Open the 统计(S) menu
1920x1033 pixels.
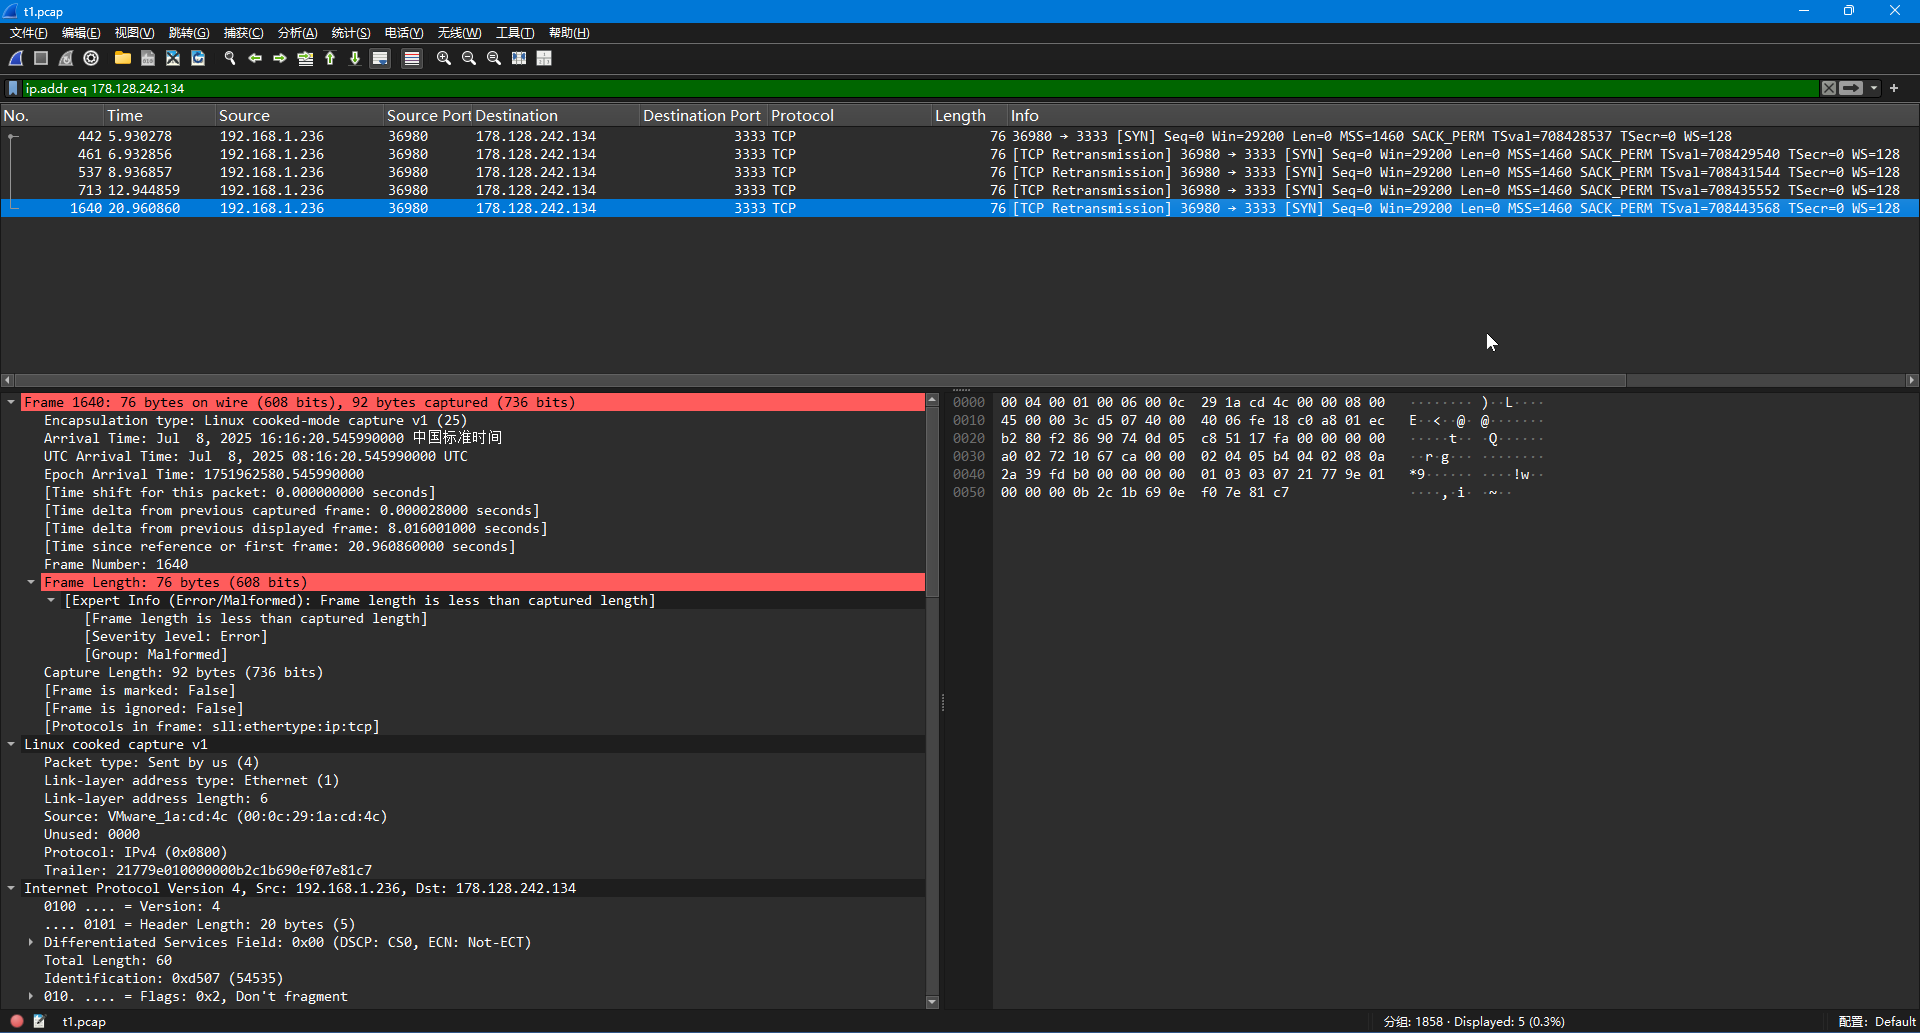point(350,33)
